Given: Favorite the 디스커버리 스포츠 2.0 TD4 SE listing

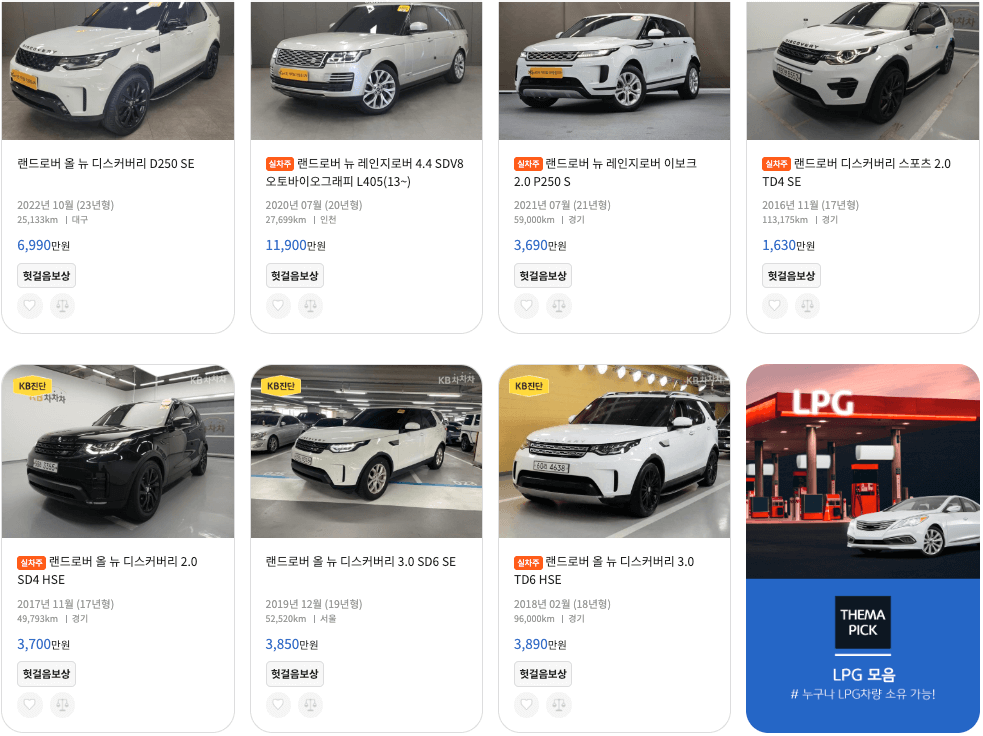Looking at the screenshot, I should [774, 306].
